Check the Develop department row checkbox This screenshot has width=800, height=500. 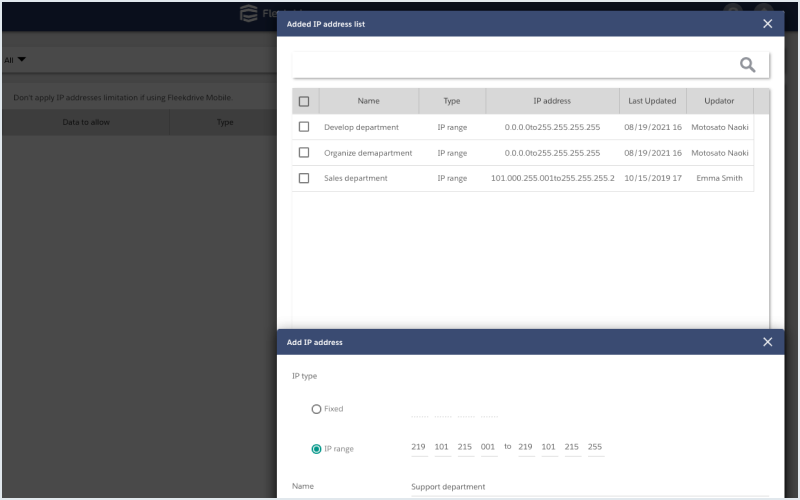[x=304, y=127]
